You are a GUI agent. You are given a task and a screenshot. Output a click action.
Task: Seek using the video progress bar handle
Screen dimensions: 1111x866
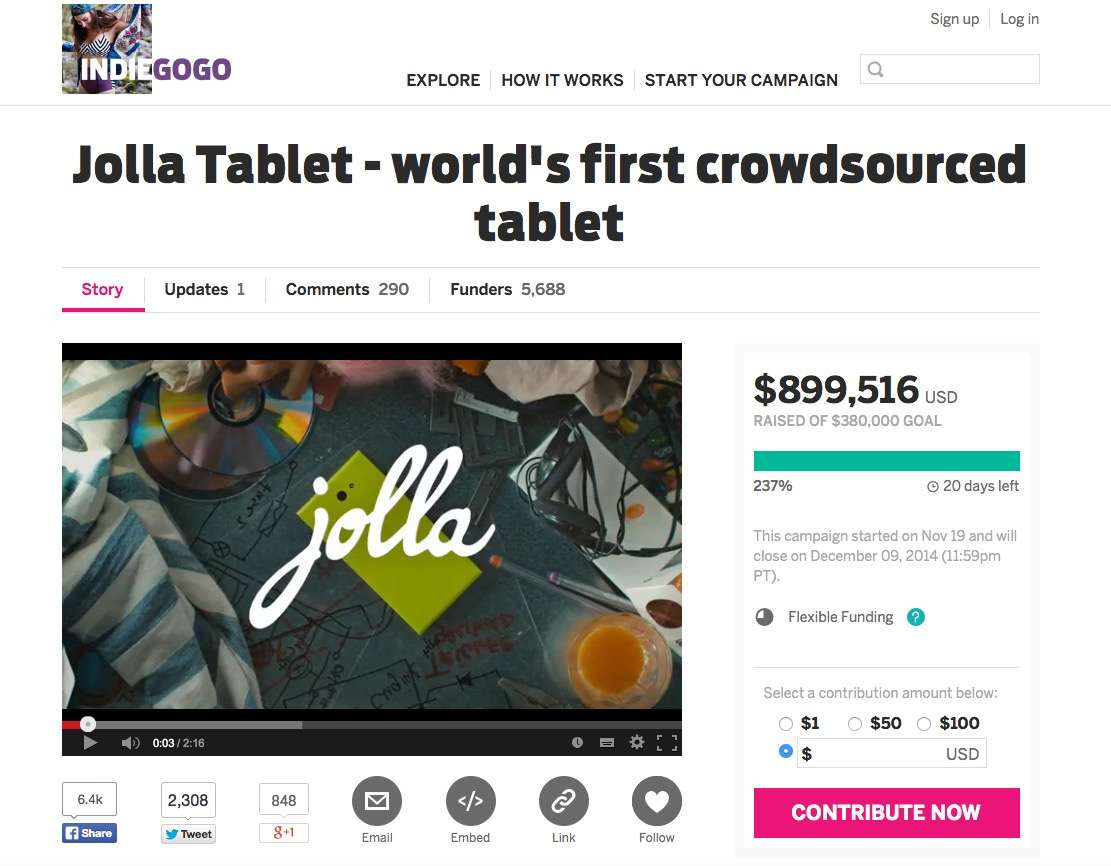(x=88, y=724)
